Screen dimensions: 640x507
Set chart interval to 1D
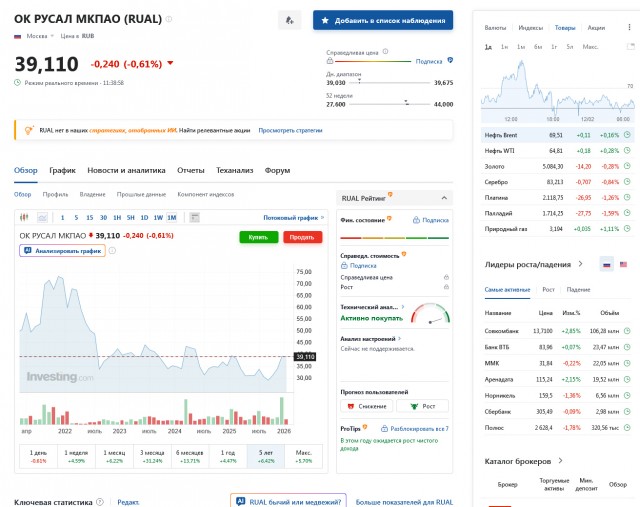[144, 218]
